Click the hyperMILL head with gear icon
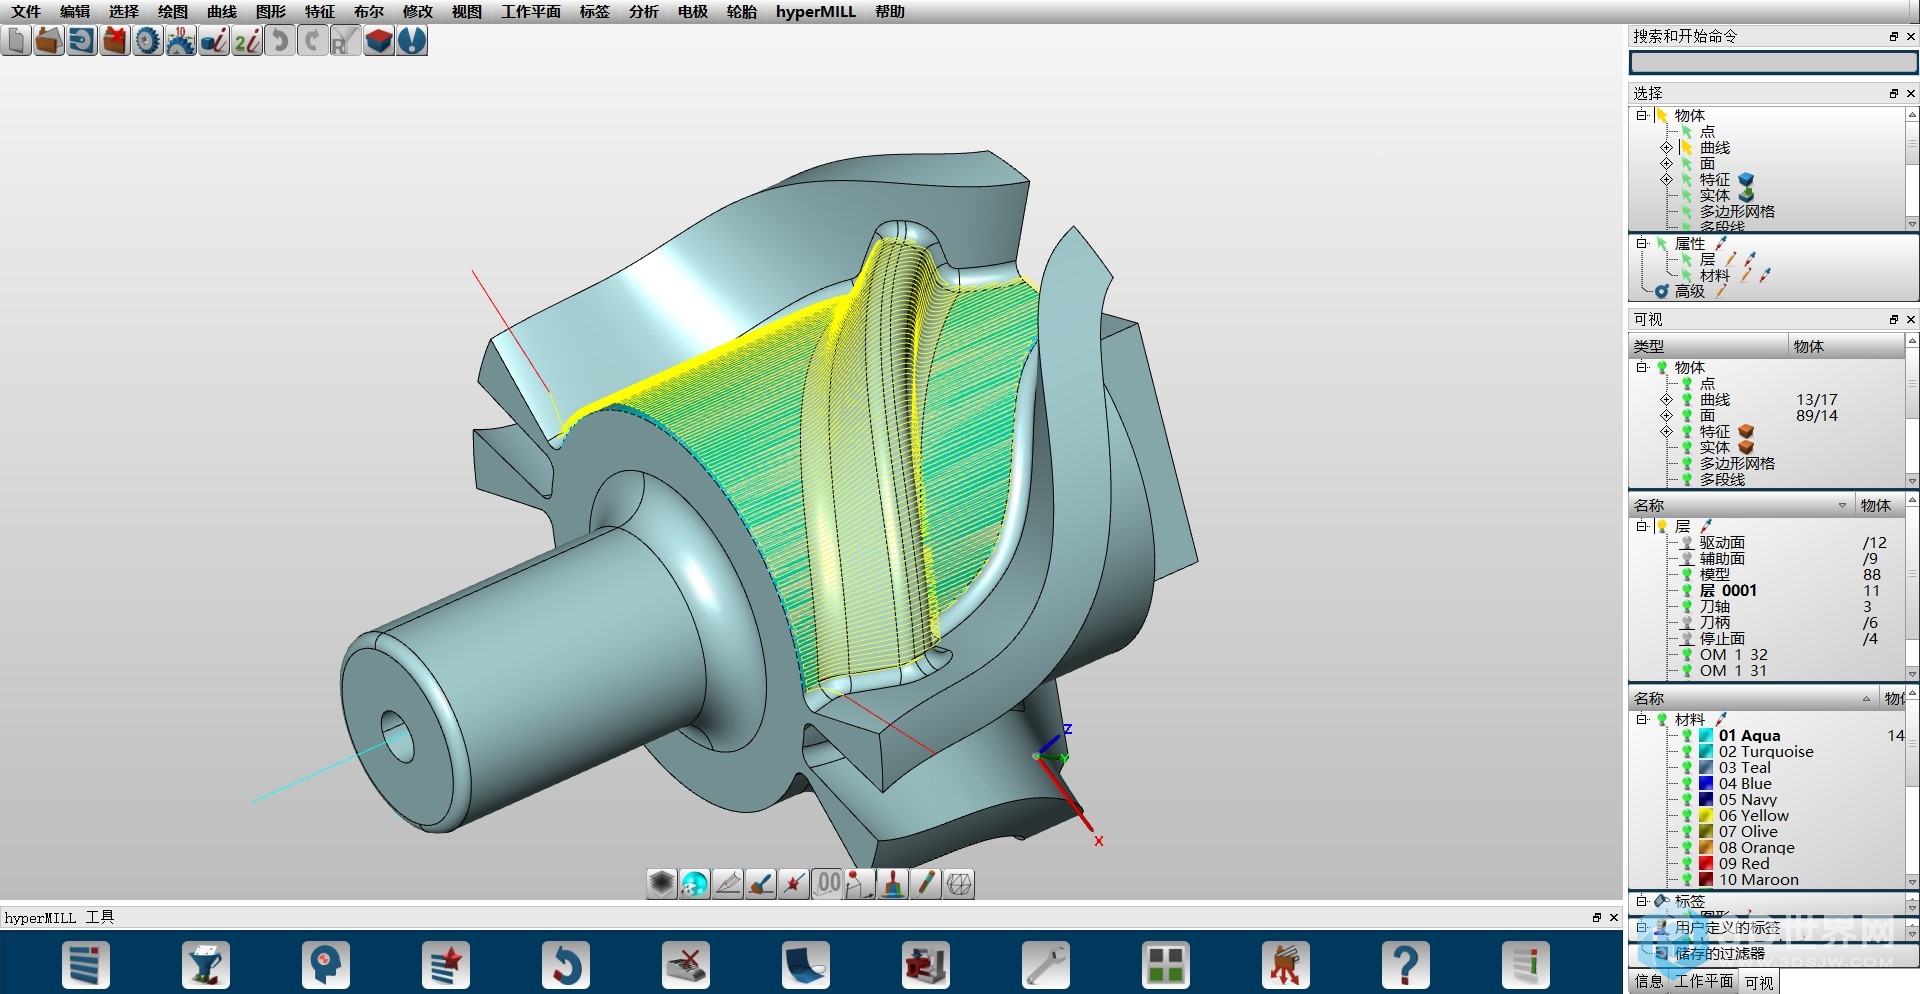 click(326, 966)
